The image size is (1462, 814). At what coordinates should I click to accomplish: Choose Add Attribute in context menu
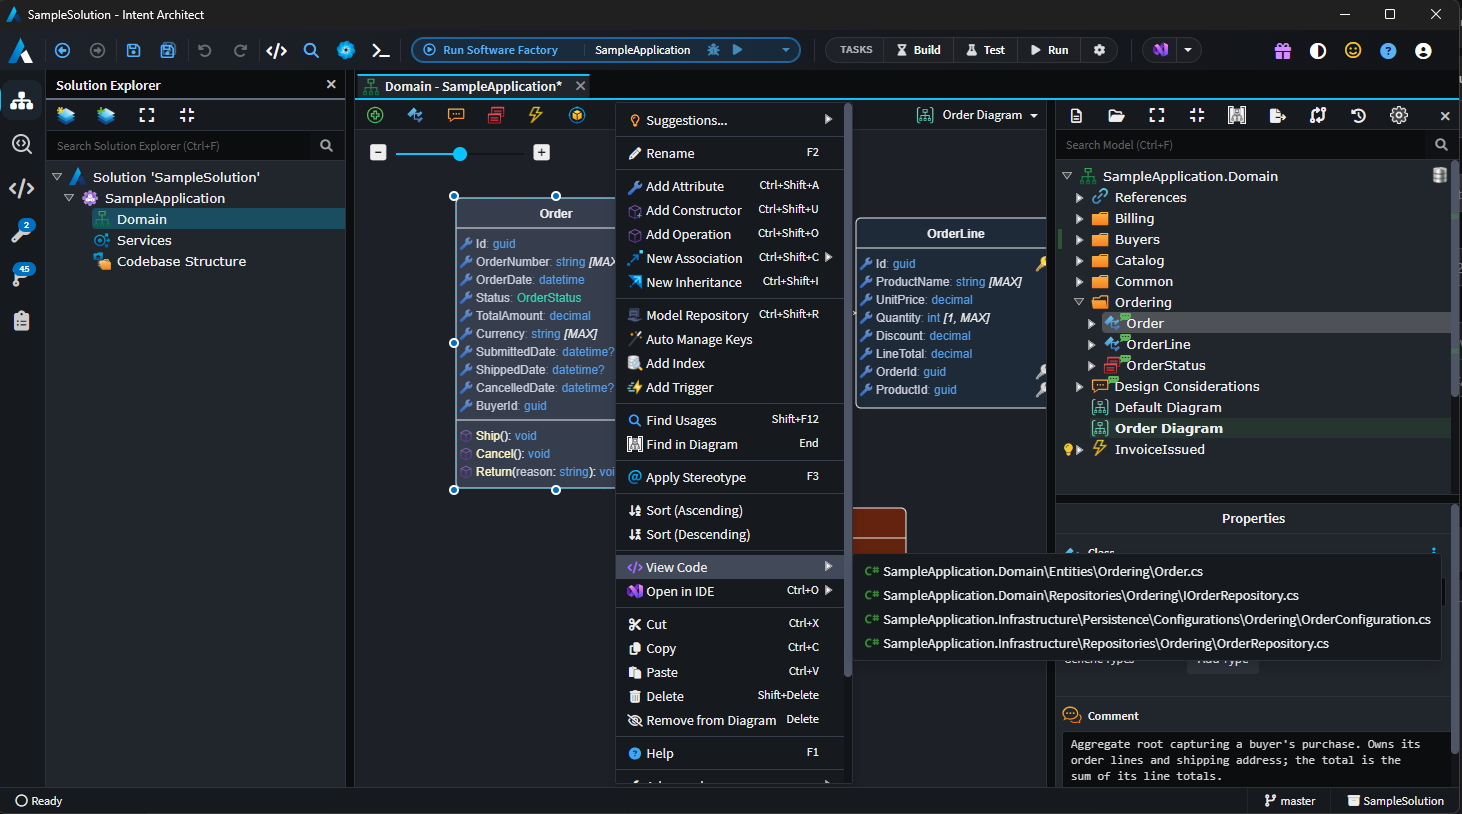(x=730, y=186)
